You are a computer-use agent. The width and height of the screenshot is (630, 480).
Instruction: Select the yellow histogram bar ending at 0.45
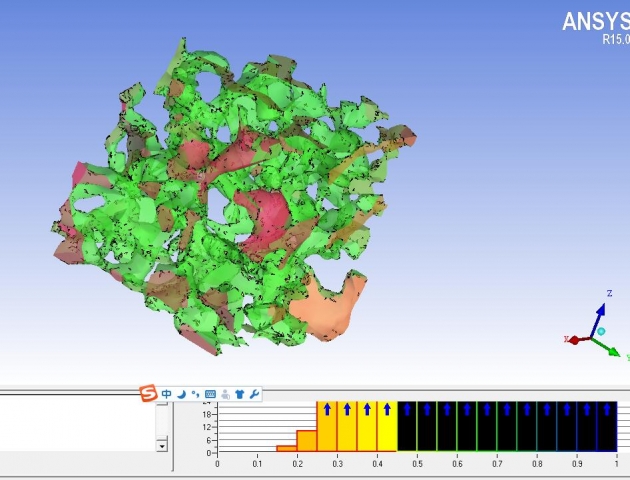[x=387, y=427]
